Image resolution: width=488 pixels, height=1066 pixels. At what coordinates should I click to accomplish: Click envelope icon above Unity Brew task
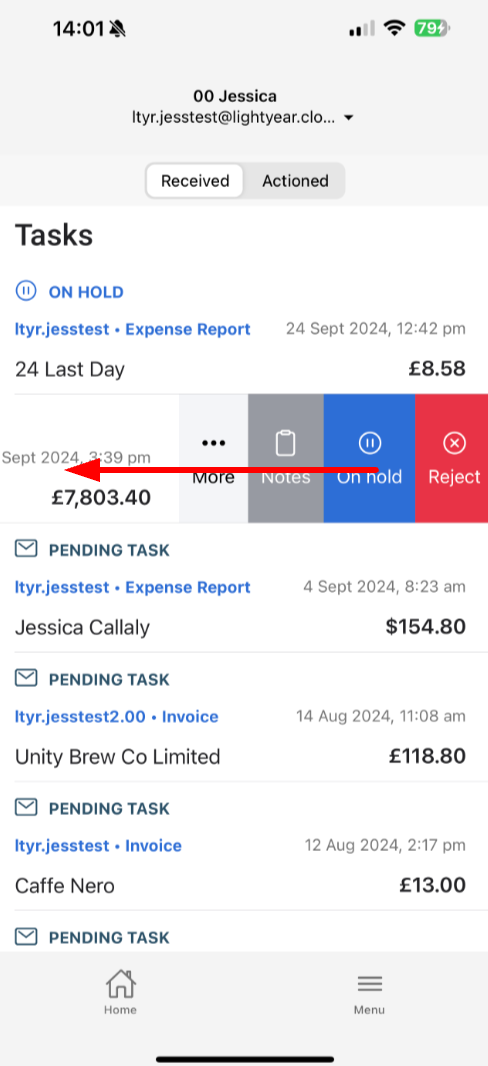click(26, 678)
